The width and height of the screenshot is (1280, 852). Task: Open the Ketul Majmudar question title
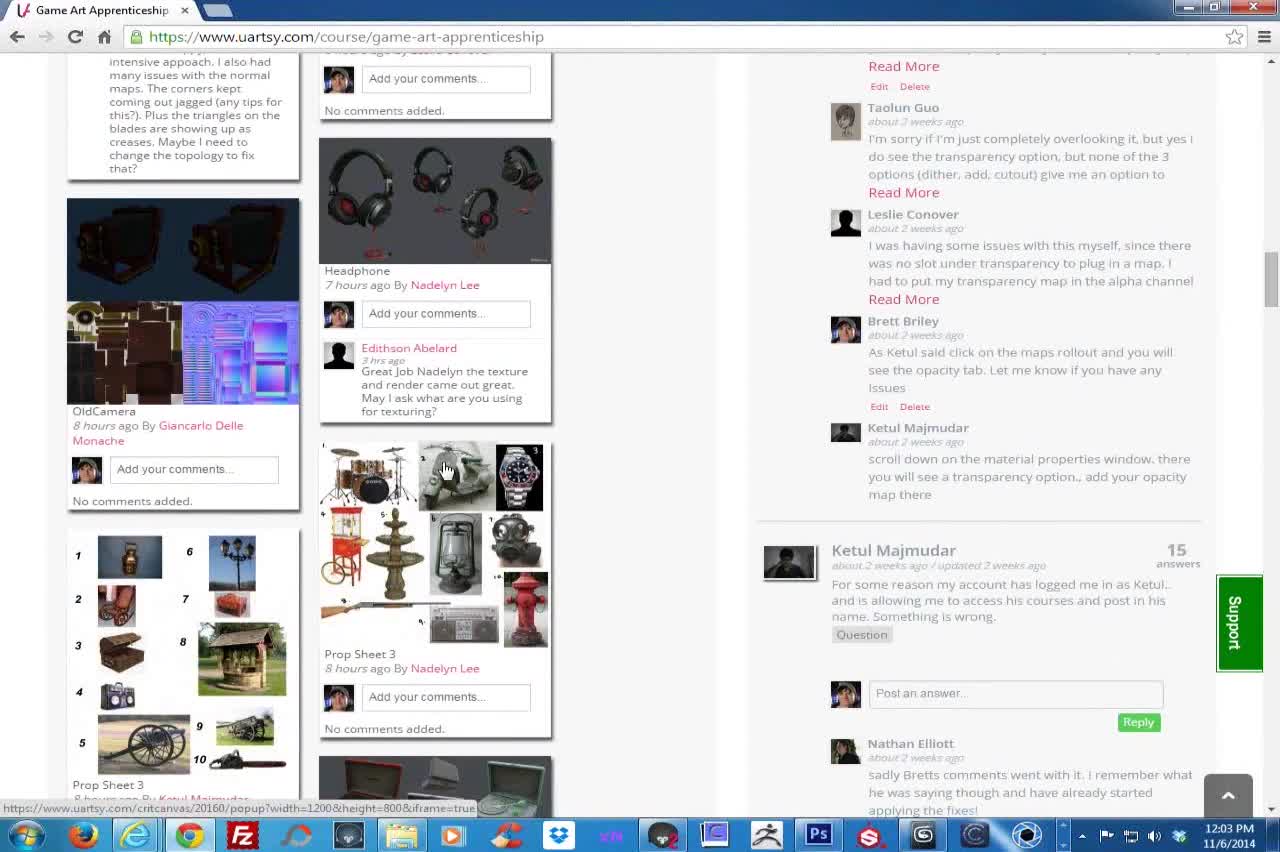pyautogui.click(x=893, y=551)
